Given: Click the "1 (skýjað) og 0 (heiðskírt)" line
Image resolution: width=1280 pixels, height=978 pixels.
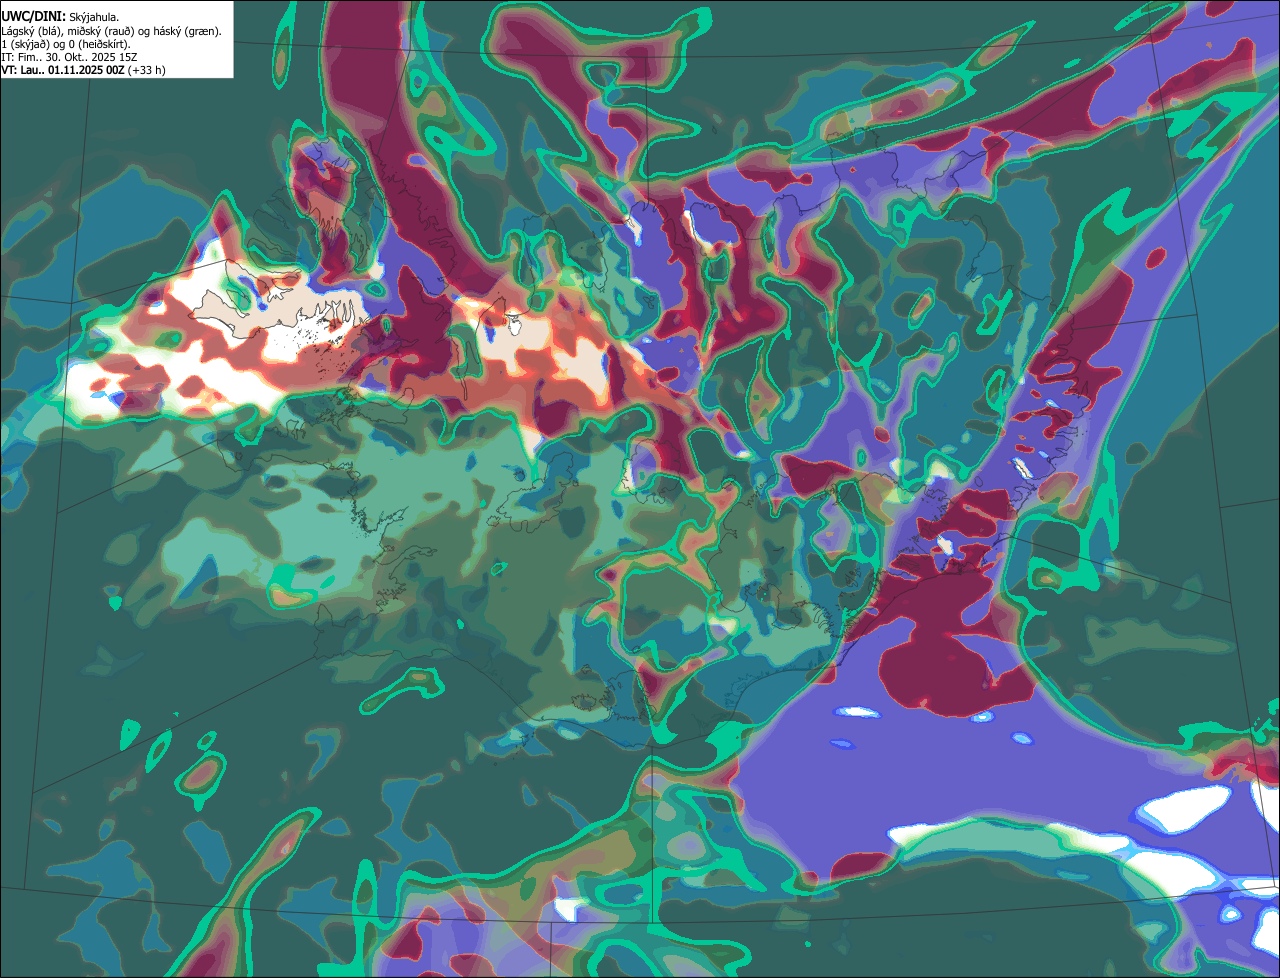Looking at the screenshot, I should click(66, 44).
